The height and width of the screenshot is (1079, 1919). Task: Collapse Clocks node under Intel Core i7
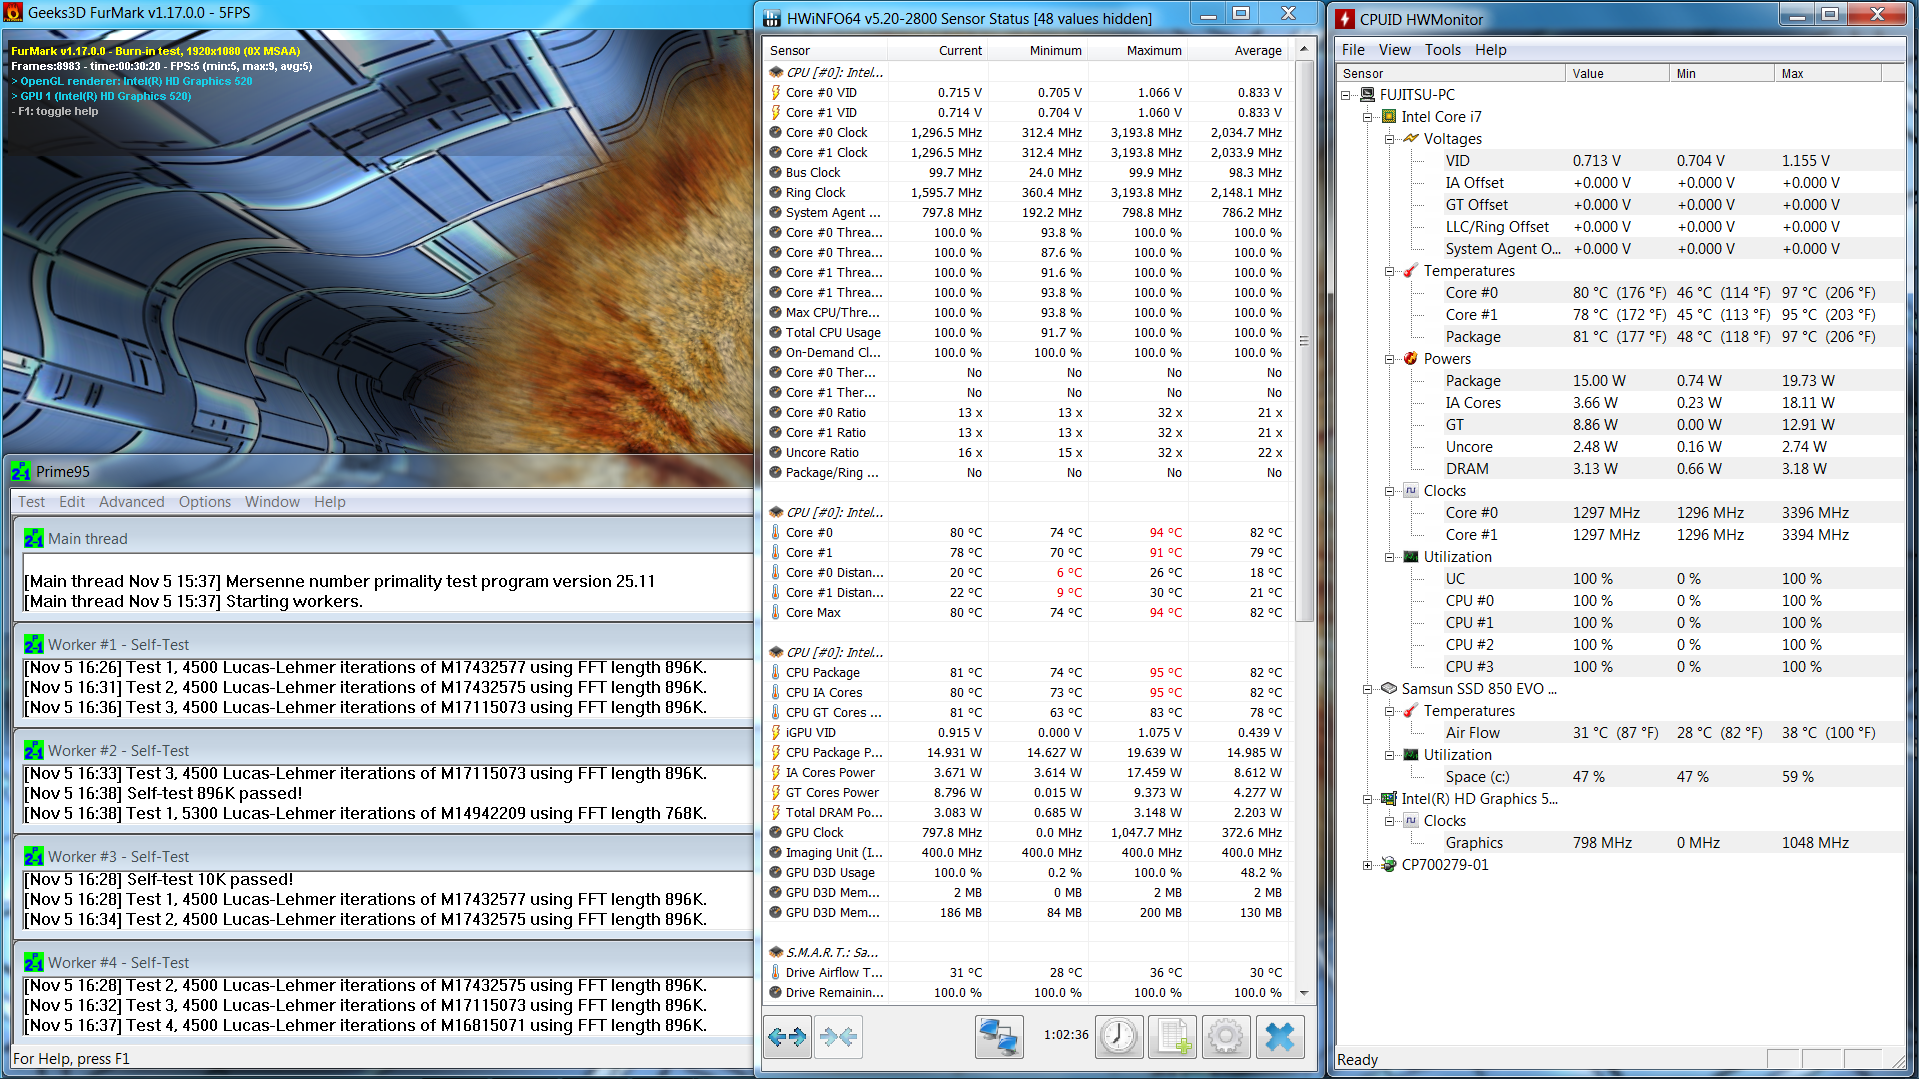tap(1390, 491)
